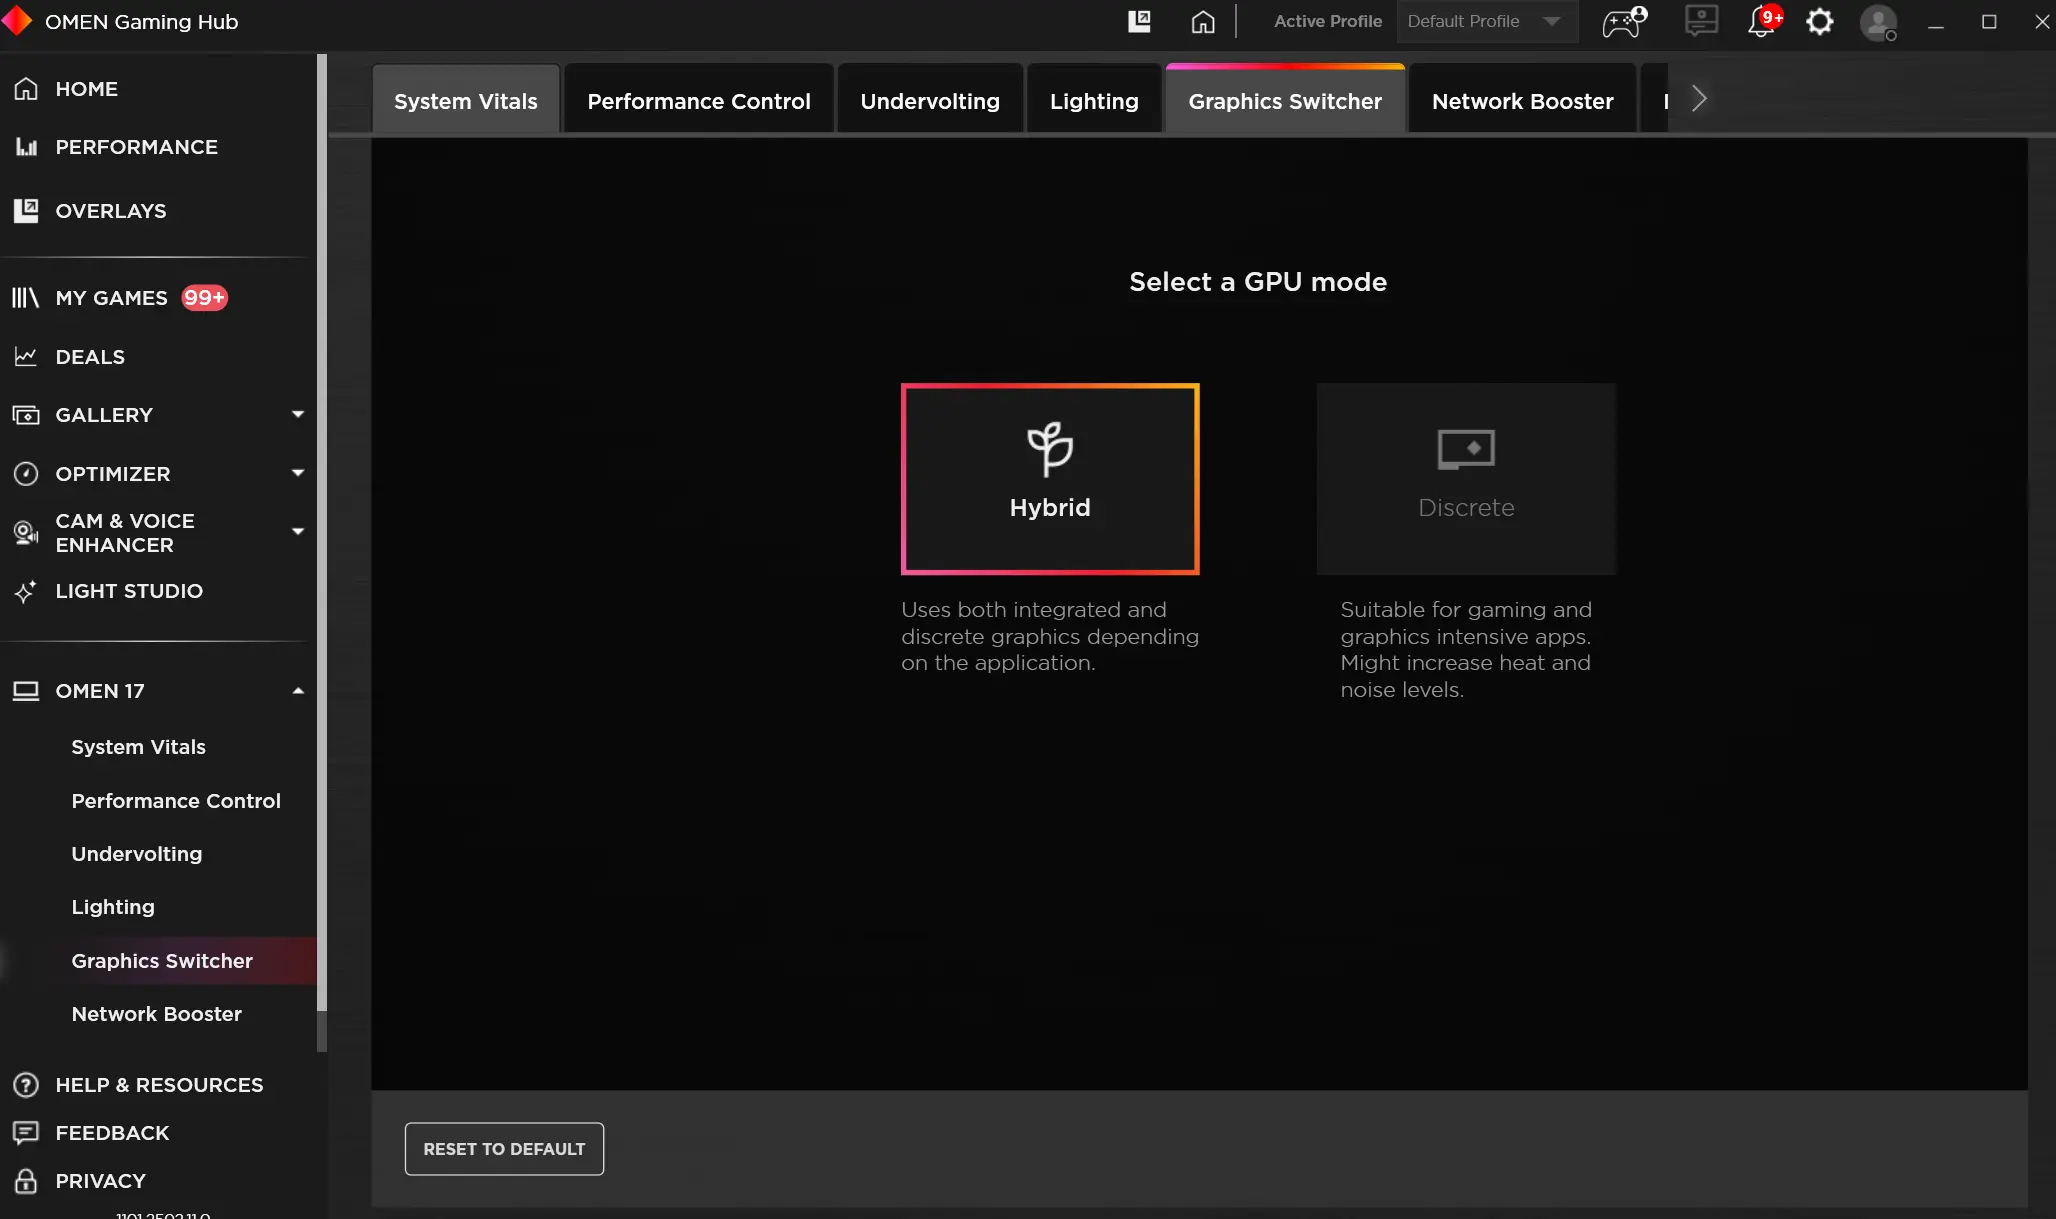Click Reset to Default button

(504, 1149)
